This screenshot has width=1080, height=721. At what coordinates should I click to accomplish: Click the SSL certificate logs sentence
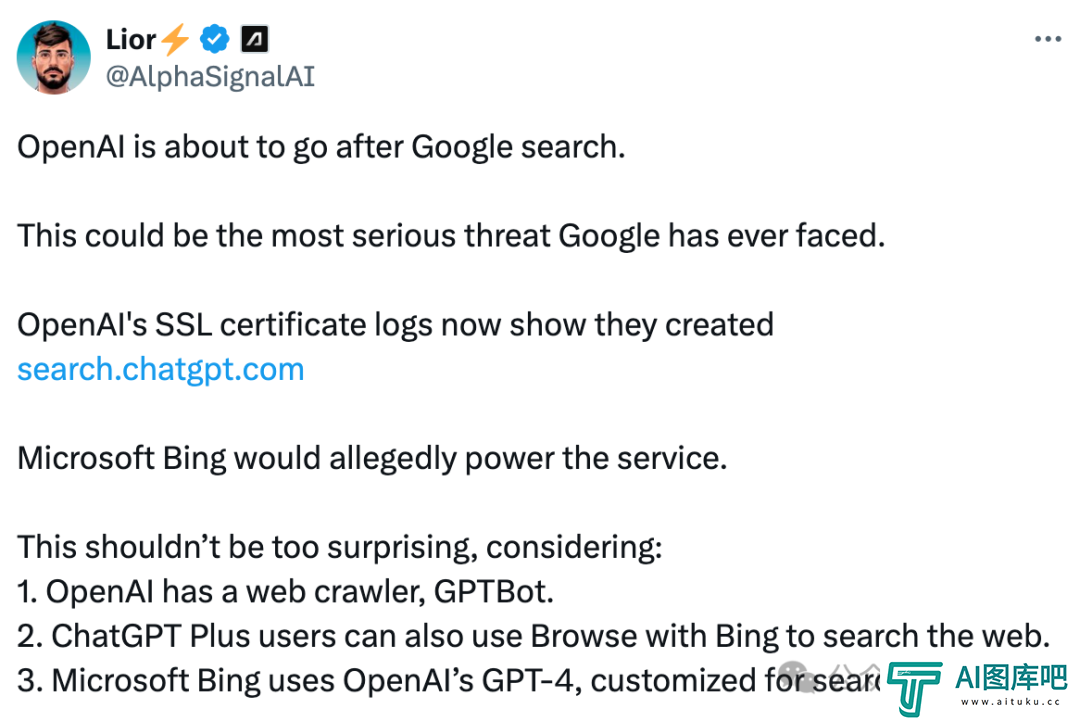pyautogui.click(x=395, y=325)
